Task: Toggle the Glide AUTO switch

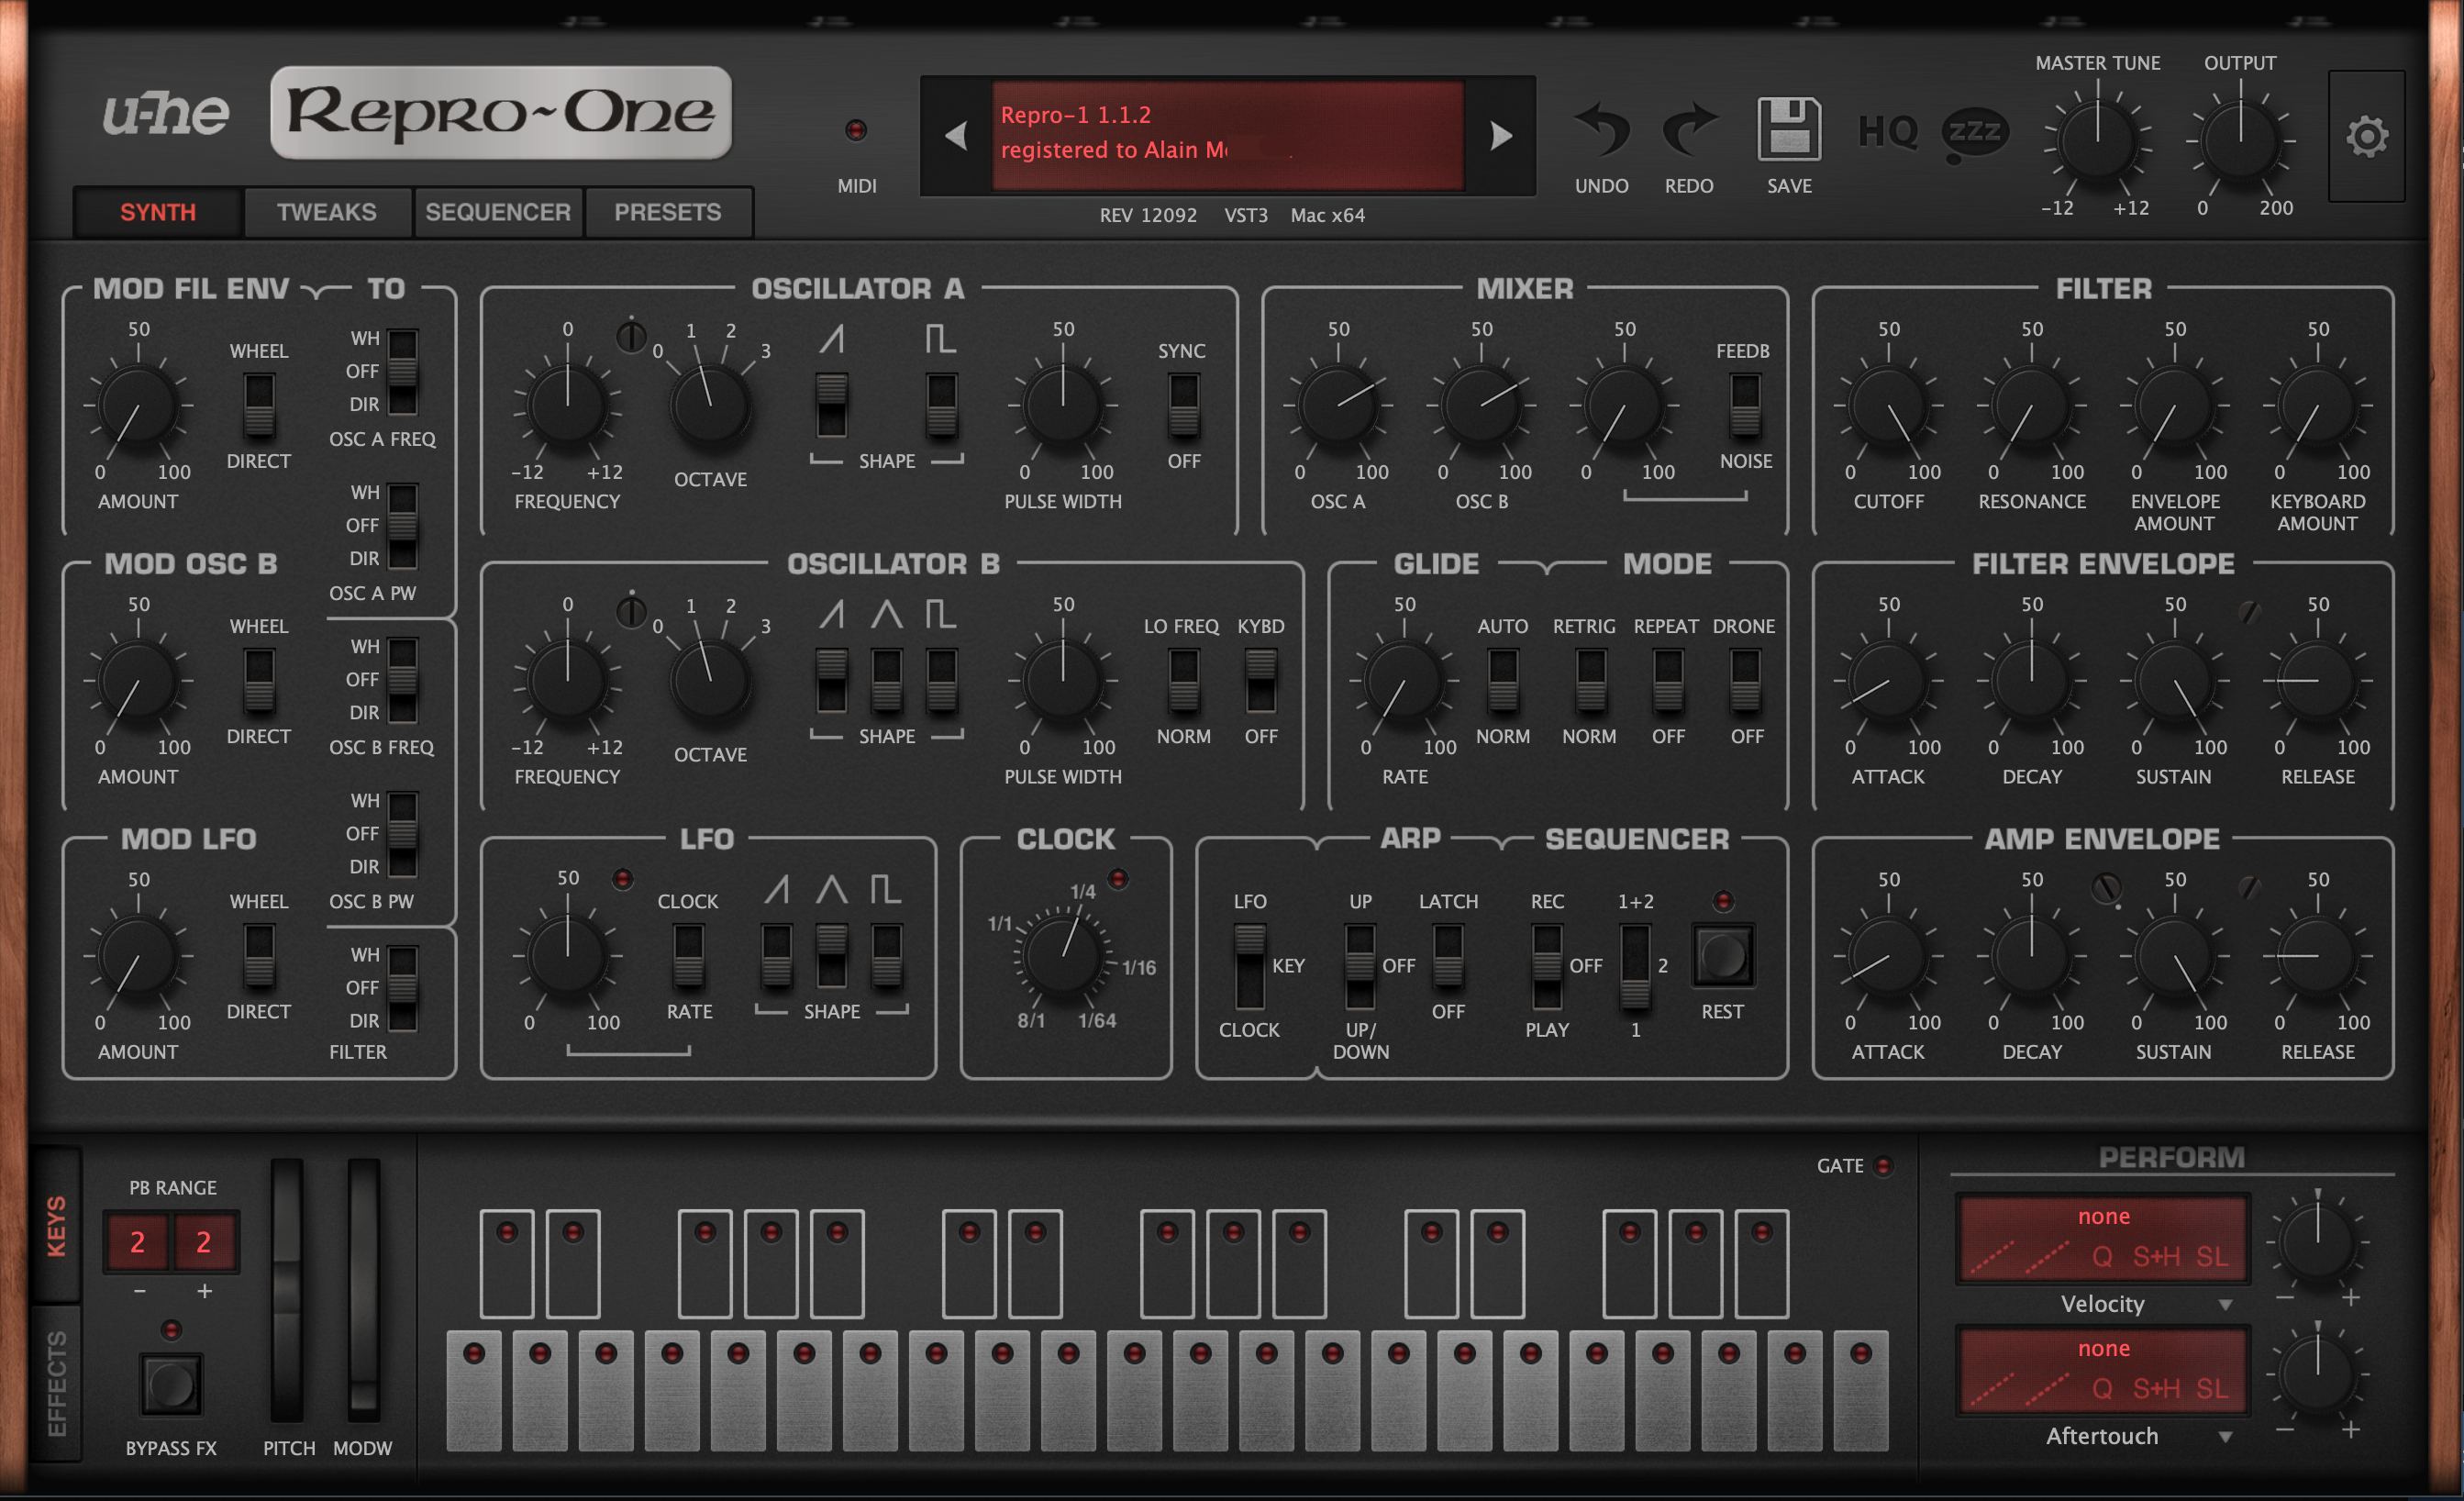Action: coord(1502,681)
